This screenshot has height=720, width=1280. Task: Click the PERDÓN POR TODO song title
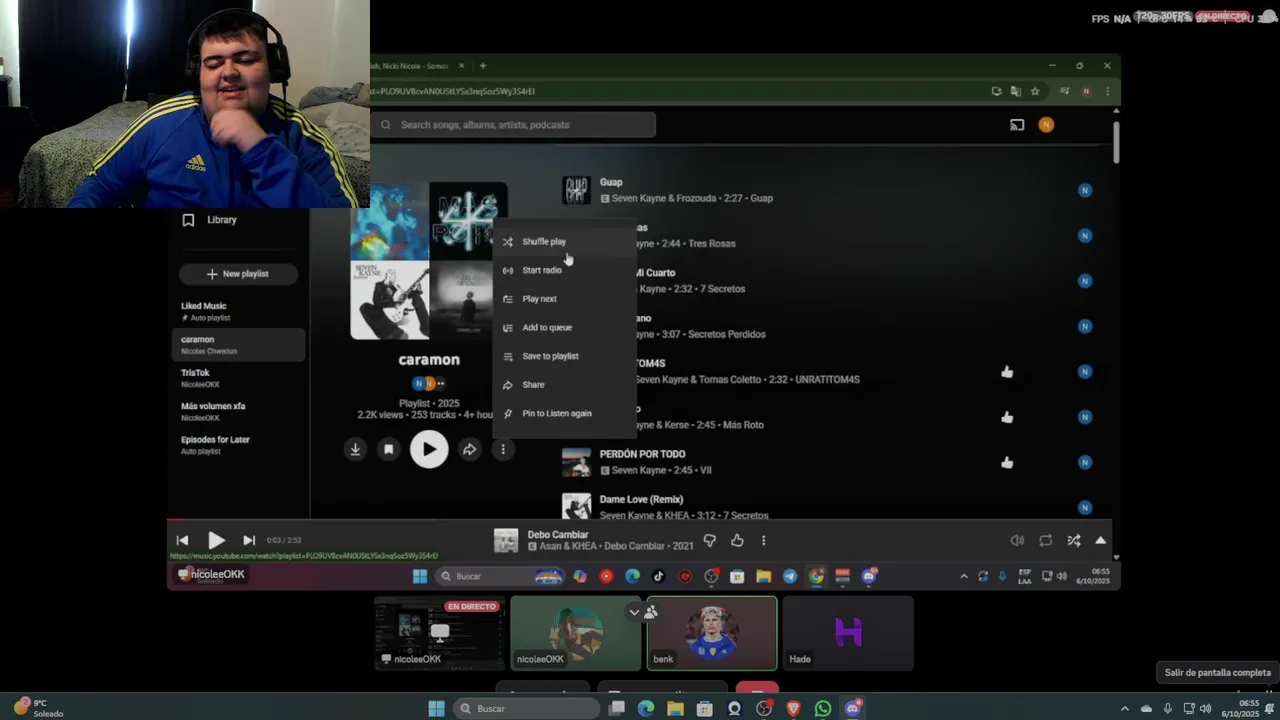[x=642, y=454]
